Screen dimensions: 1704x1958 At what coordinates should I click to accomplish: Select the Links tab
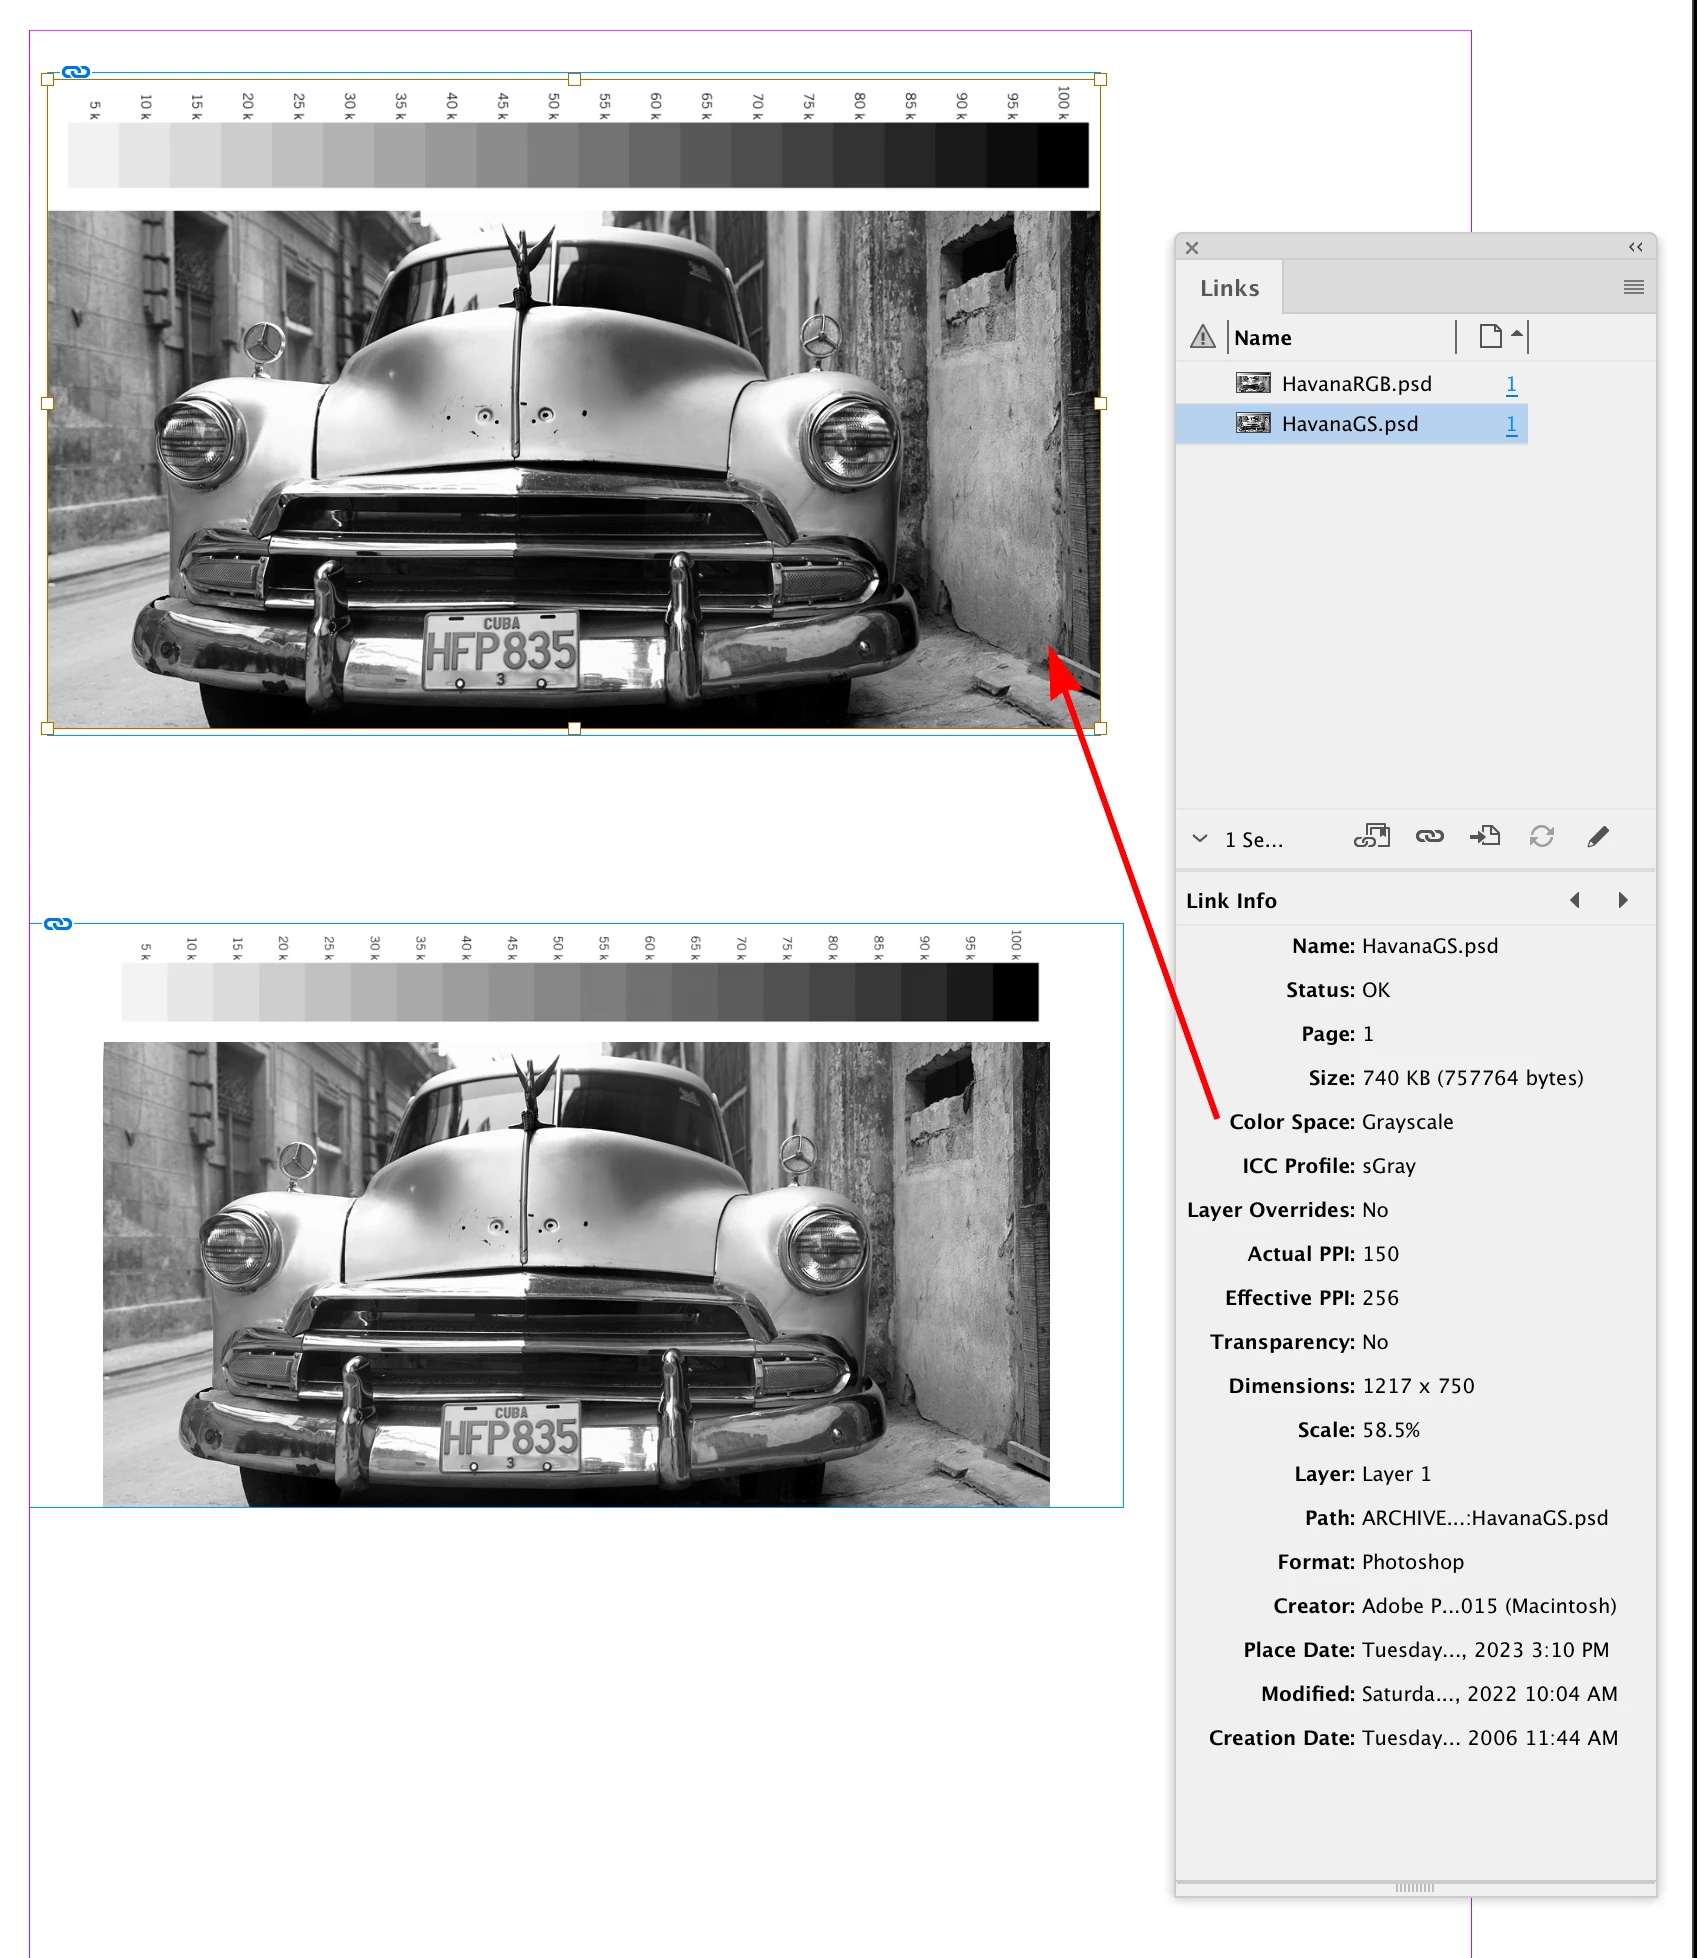coord(1229,288)
